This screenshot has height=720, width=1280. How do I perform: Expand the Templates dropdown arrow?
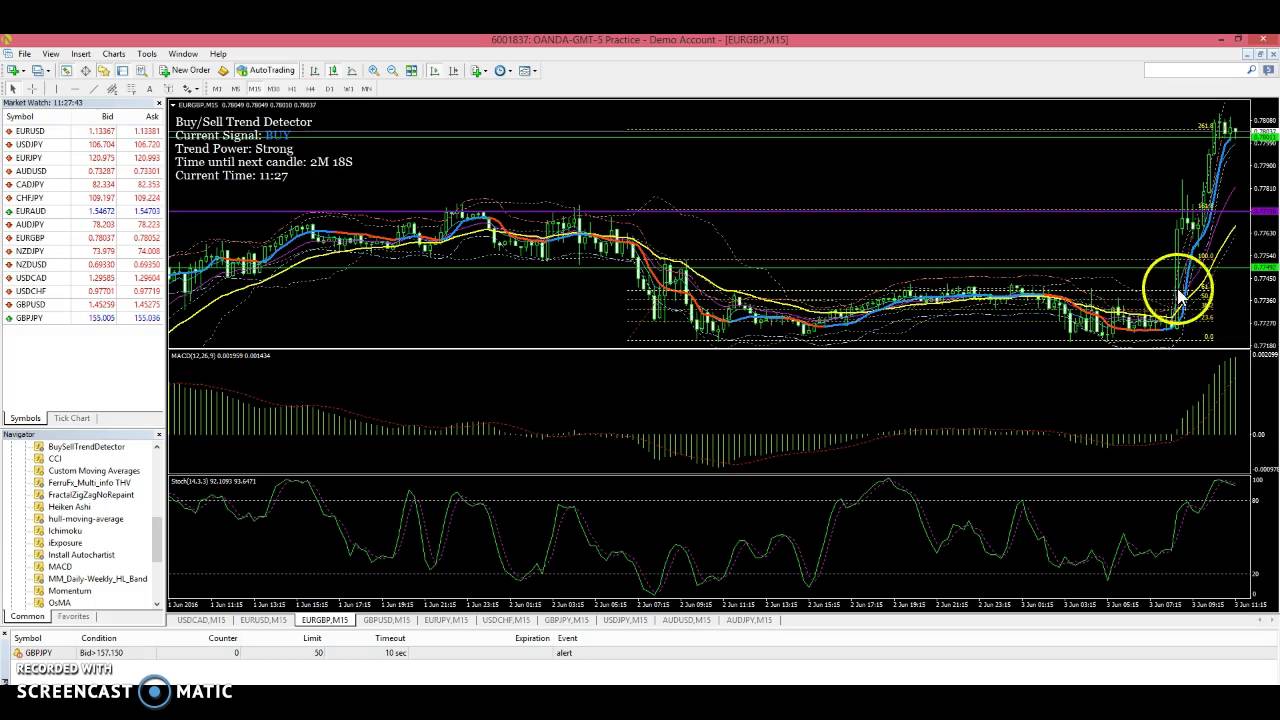pyautogui.click(x=535, y=71)
